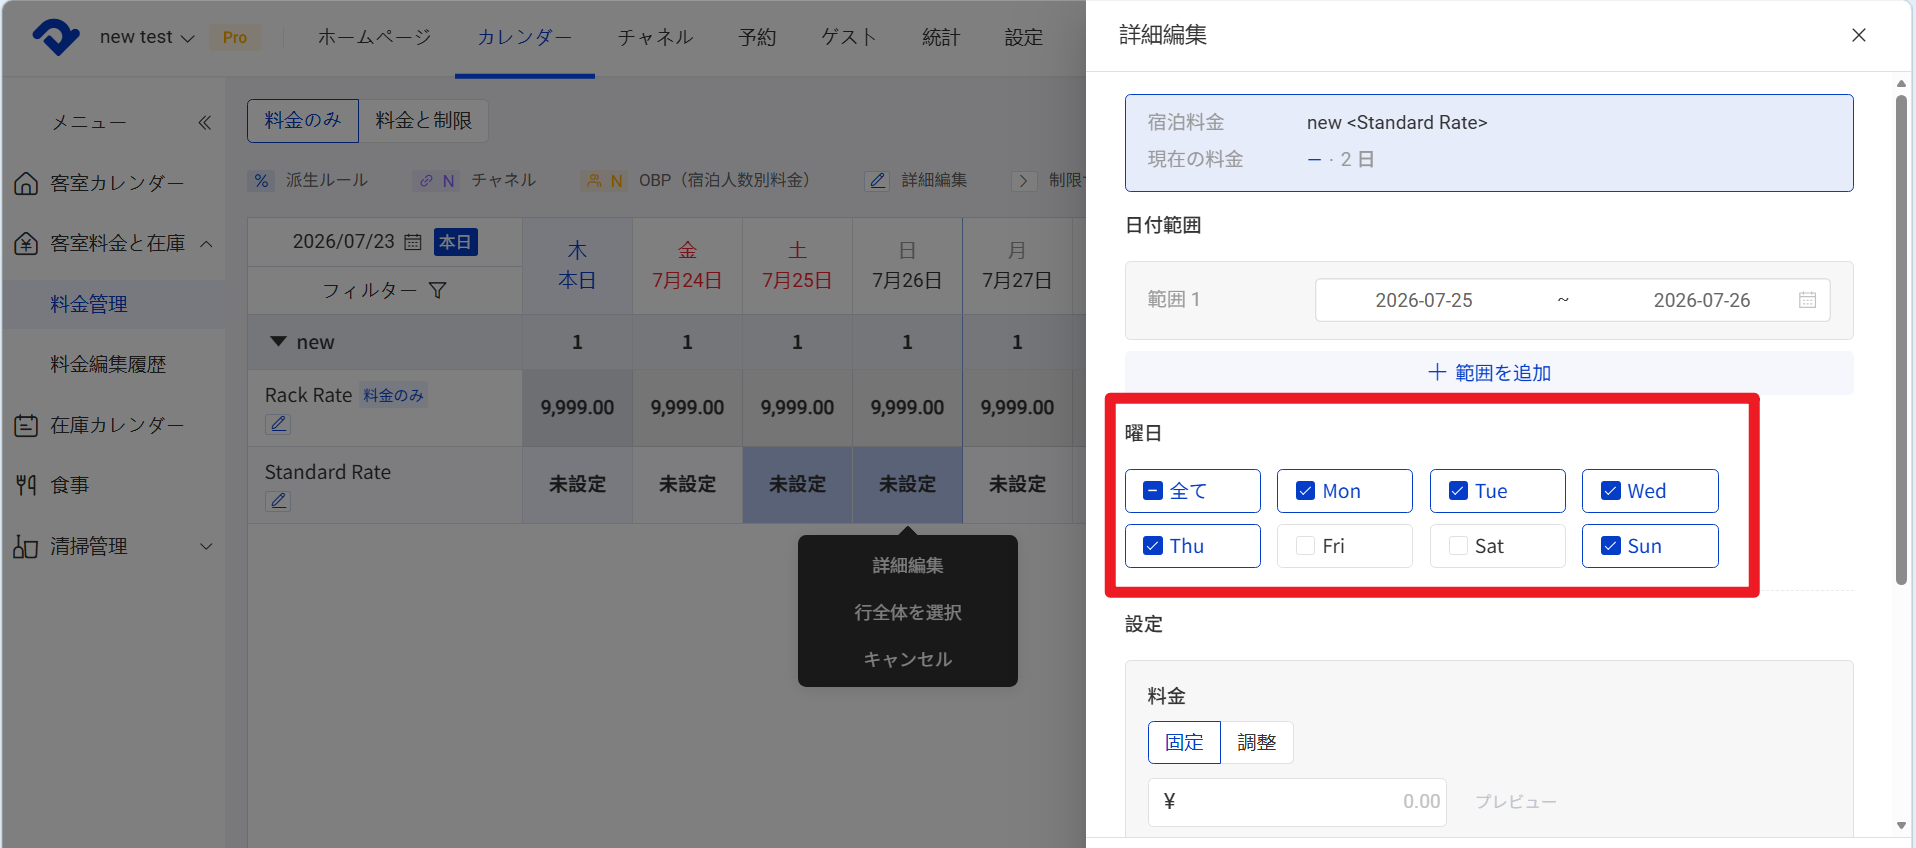Image resolution: width=1916 pixels, height=848 pixels.
Task: Enable the Sat weekday checkbox
Action: pyautogui.click(x=1458, y=546)
